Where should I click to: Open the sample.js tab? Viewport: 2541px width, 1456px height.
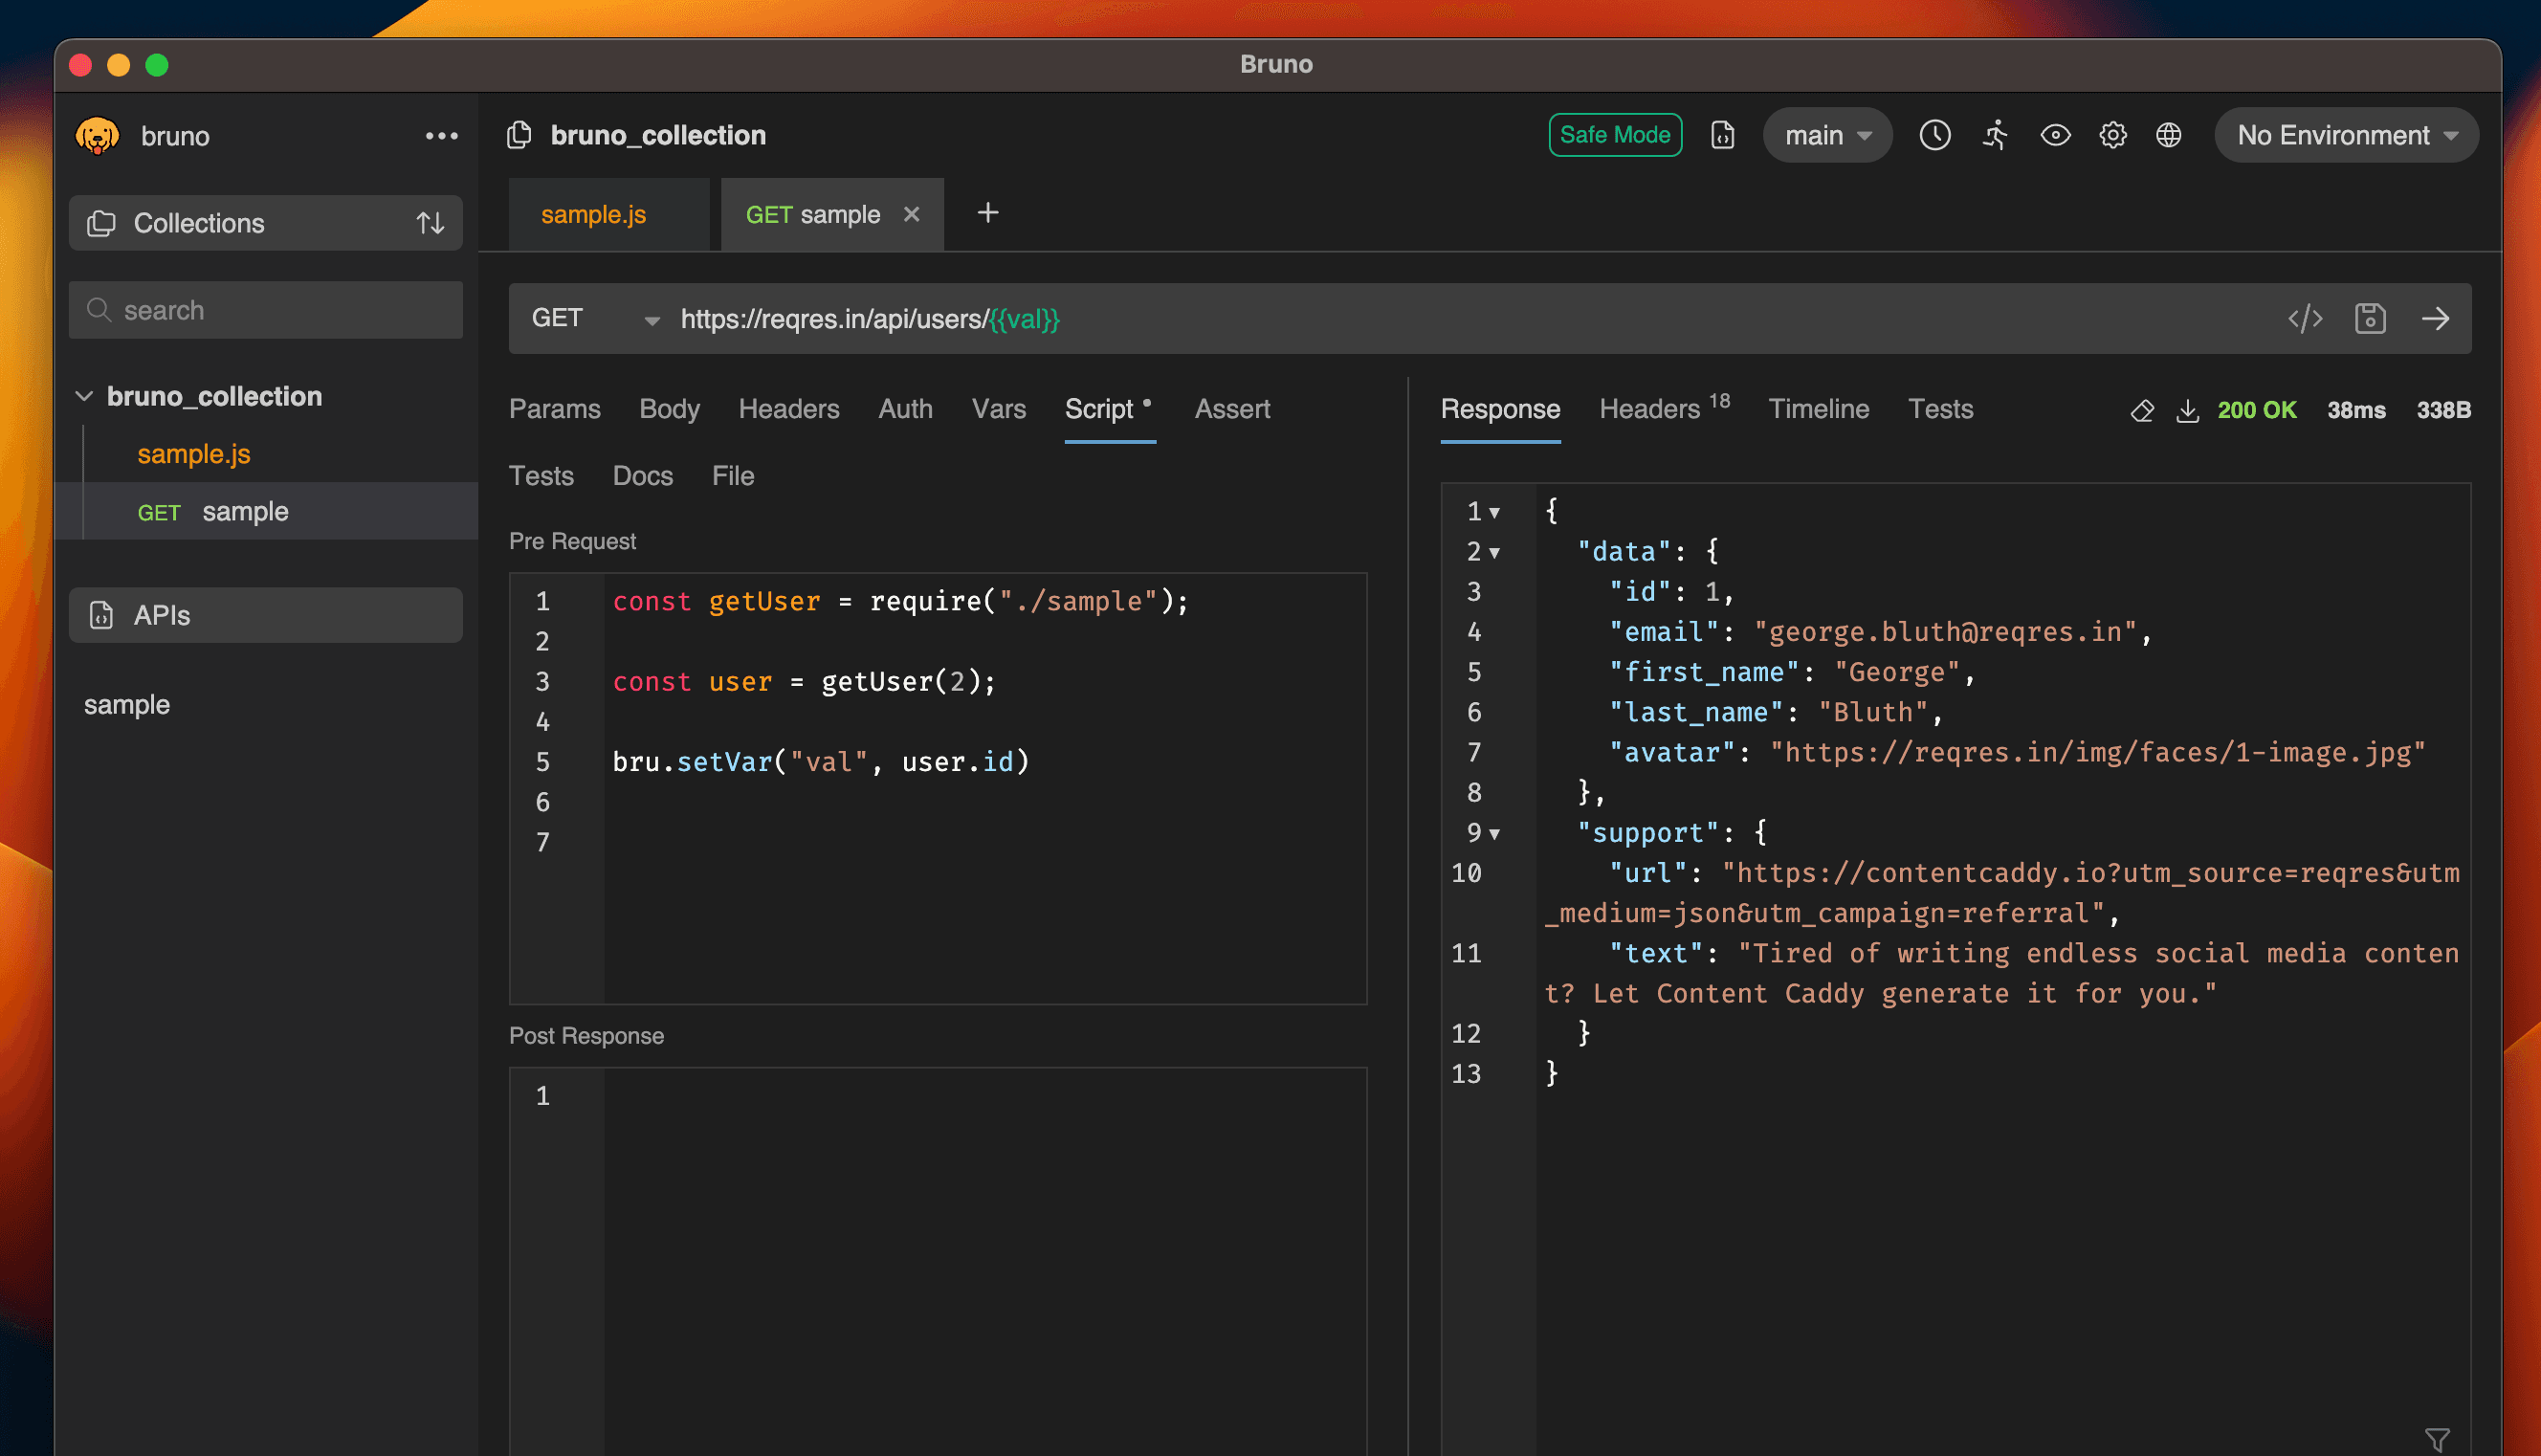click(x=592, y=213)
